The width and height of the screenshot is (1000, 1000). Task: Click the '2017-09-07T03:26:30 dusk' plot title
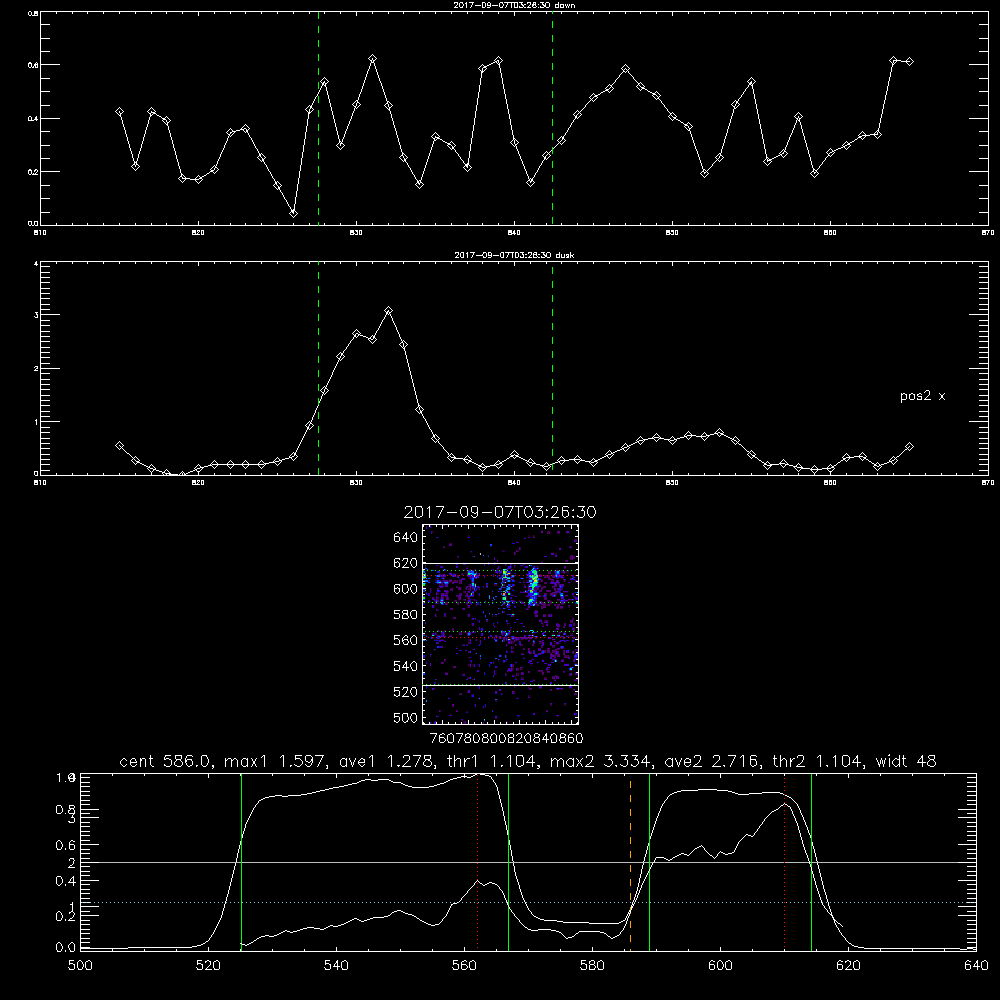(x=514, y=255)
